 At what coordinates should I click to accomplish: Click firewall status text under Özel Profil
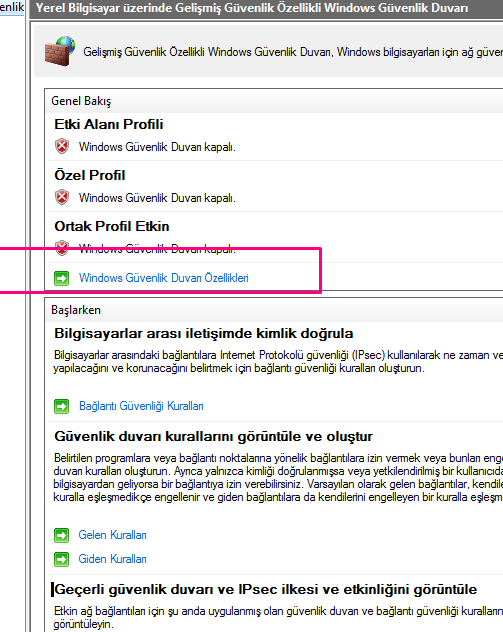(x=157, y=198)
